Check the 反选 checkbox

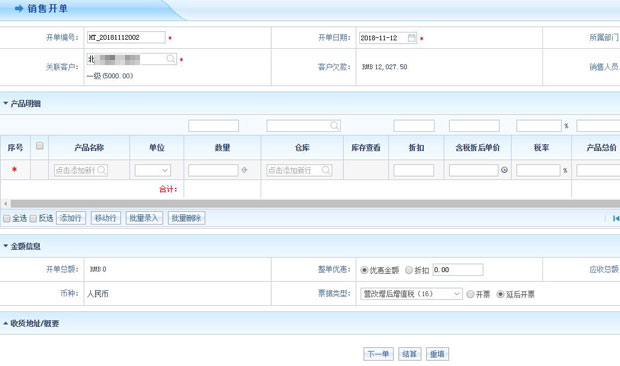click(33, 219)
